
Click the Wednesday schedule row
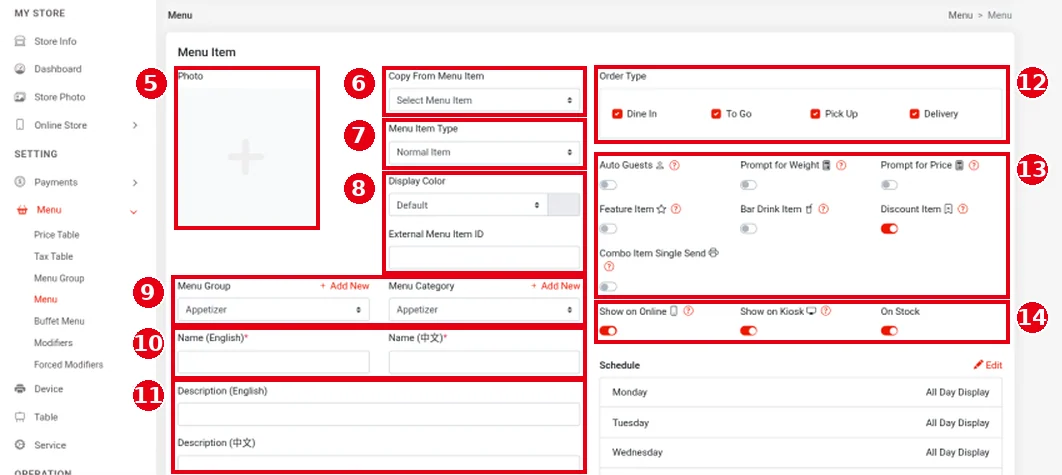801,452
